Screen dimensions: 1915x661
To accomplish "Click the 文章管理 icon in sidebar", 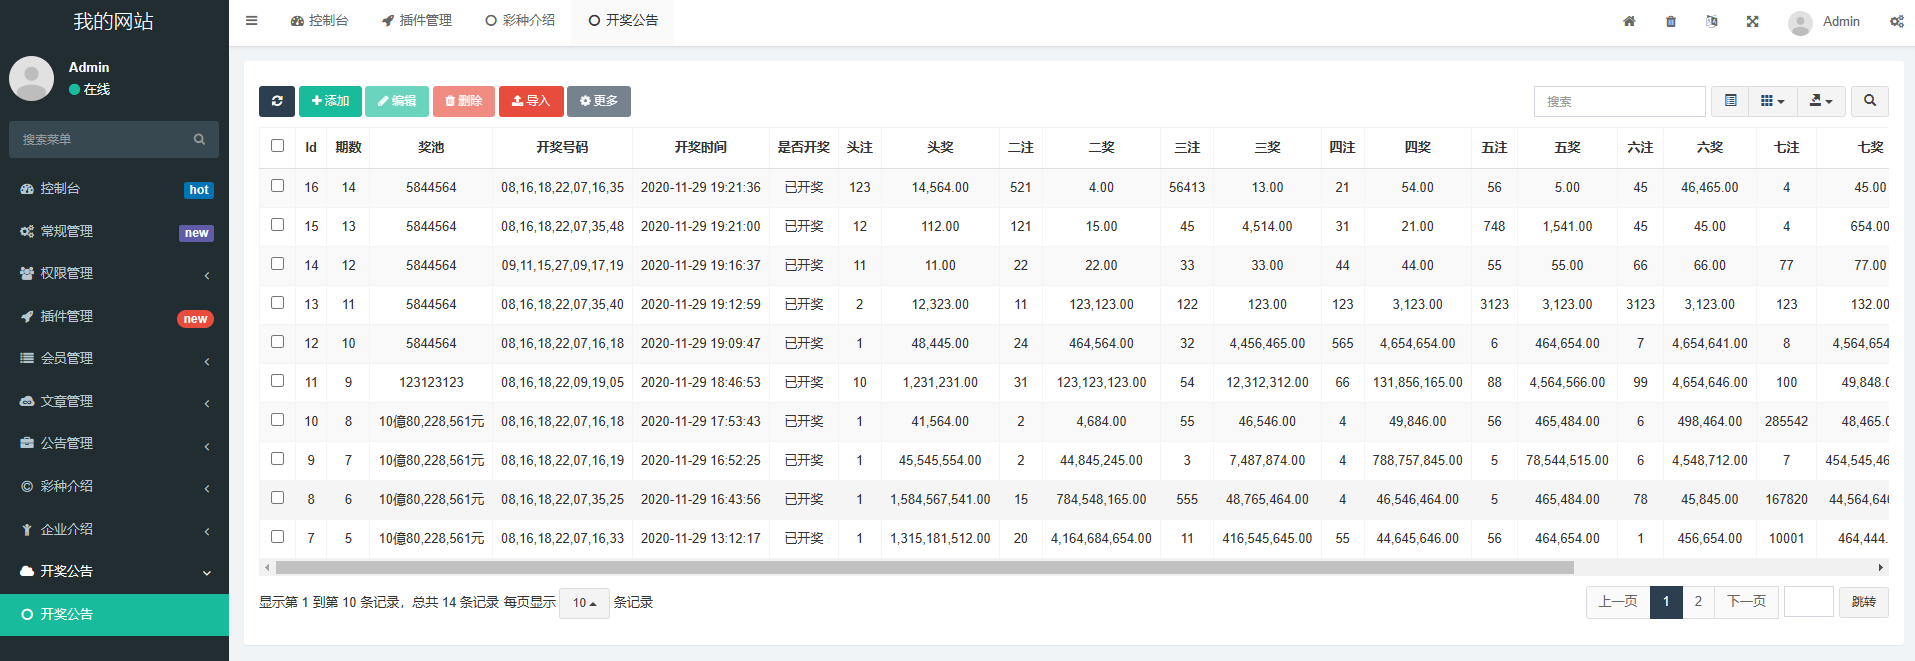I will [27, 401].
